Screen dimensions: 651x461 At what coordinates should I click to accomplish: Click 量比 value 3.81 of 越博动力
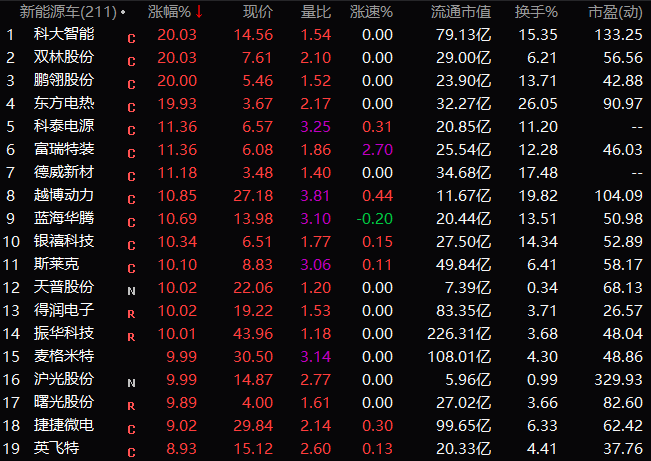point(316,196)
